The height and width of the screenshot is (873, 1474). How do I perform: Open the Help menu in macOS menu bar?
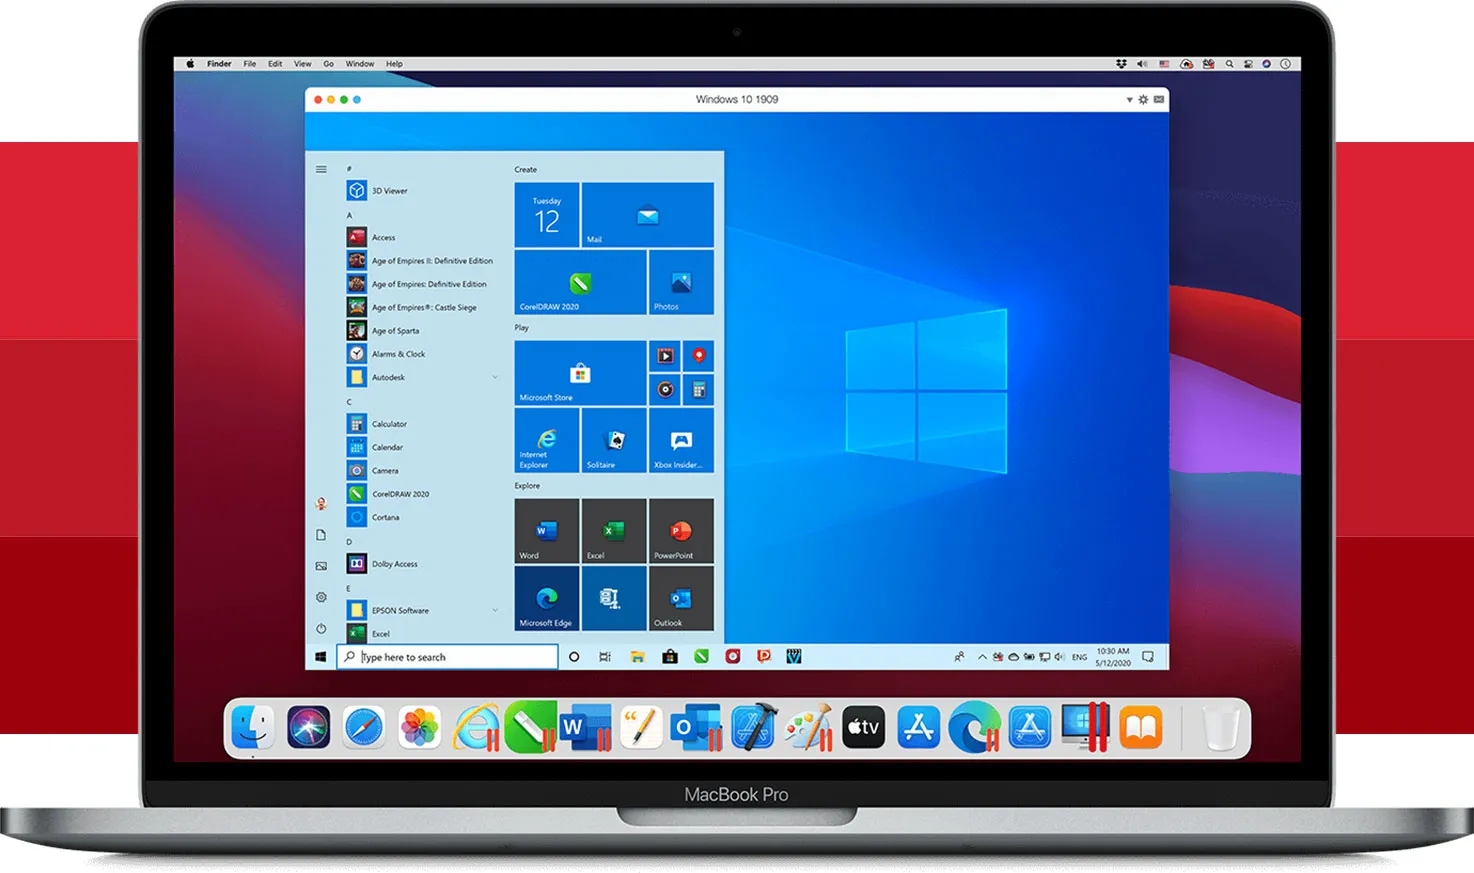[395, 64]
